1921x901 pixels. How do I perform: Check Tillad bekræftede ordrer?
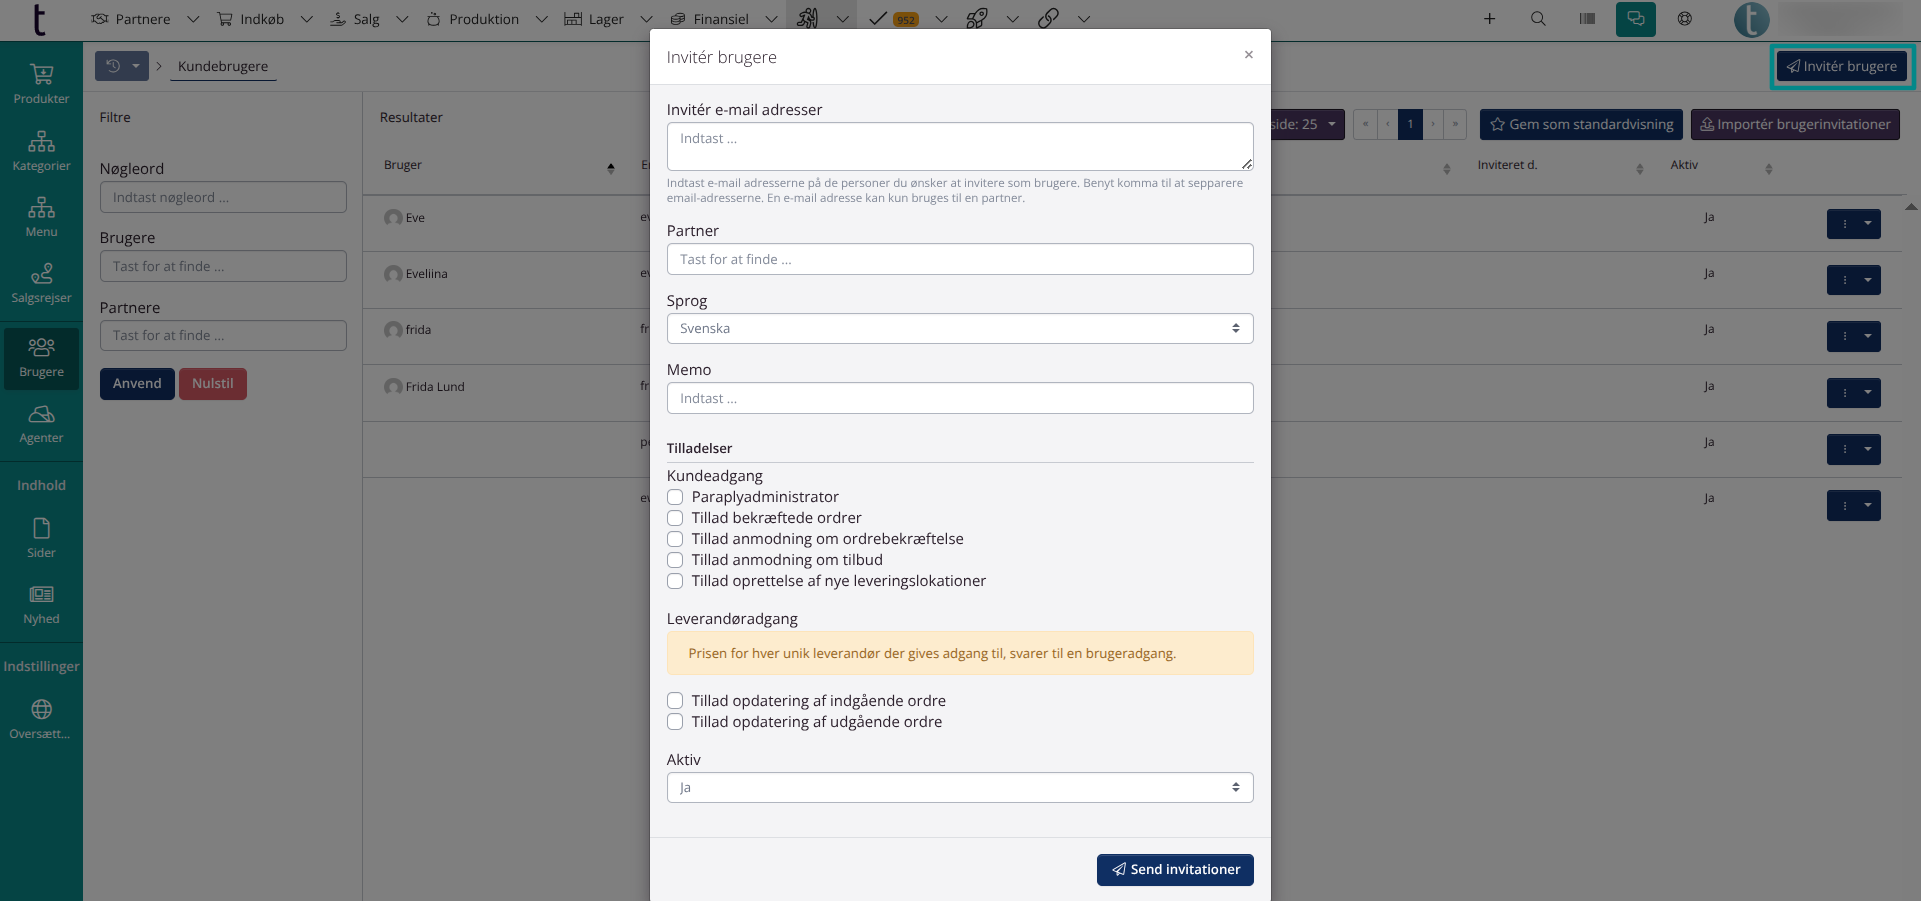pos(675,518)
